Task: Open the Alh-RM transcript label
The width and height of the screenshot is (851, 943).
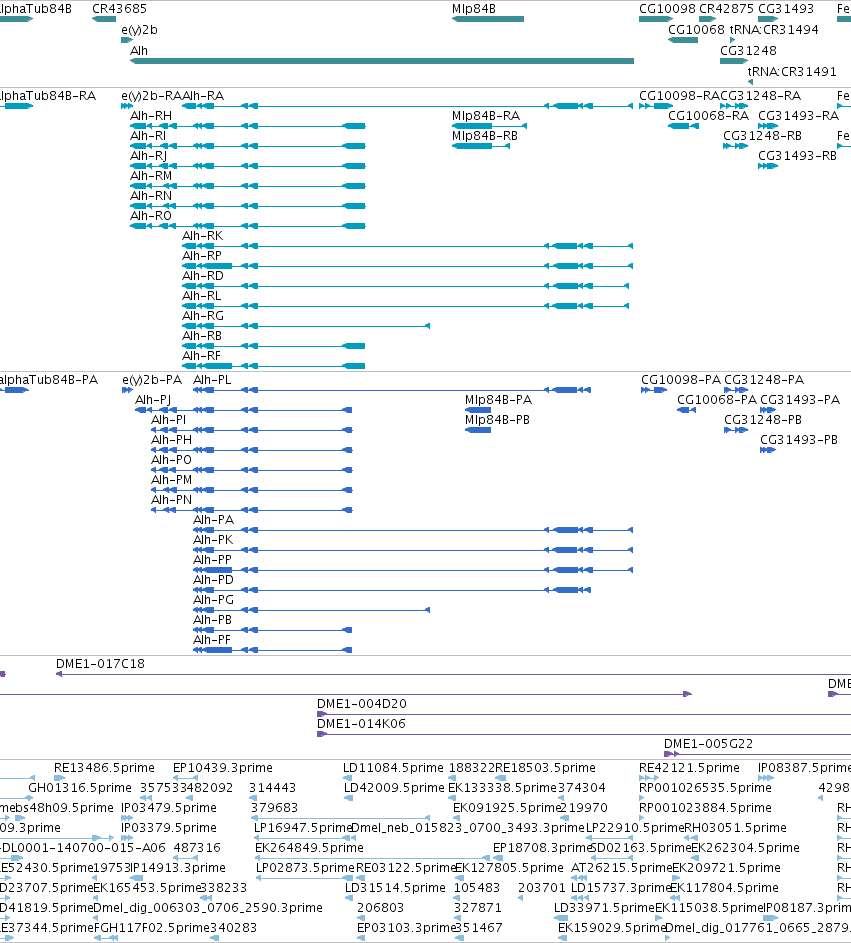Action: 151,176
